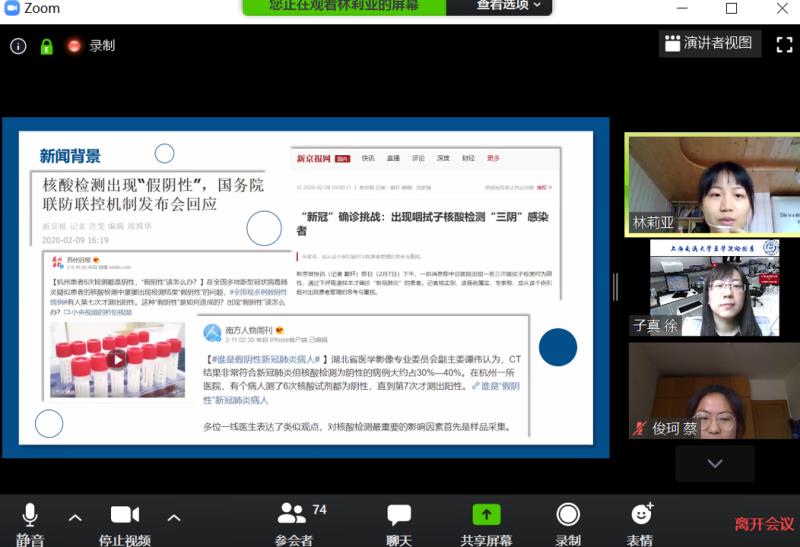The height and width of the screenshot is (547, 800).
Task: Open the chat (聊天) panel
Action: pyautogui.click(x=399, y=524)
